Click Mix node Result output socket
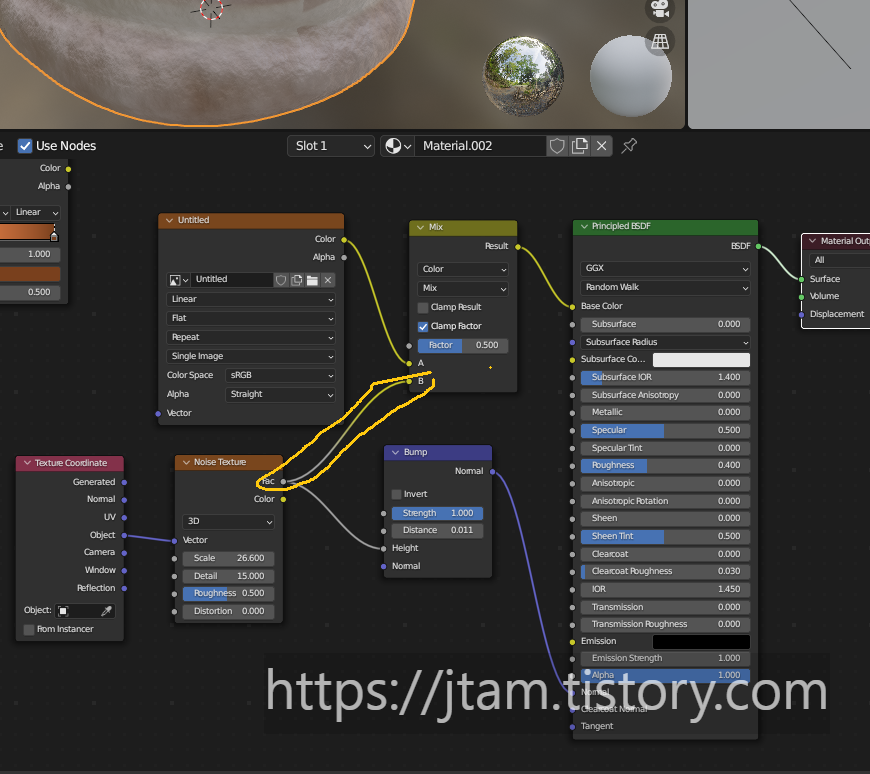This screenshot has height=774, width=870. click(x=518, y=247)
